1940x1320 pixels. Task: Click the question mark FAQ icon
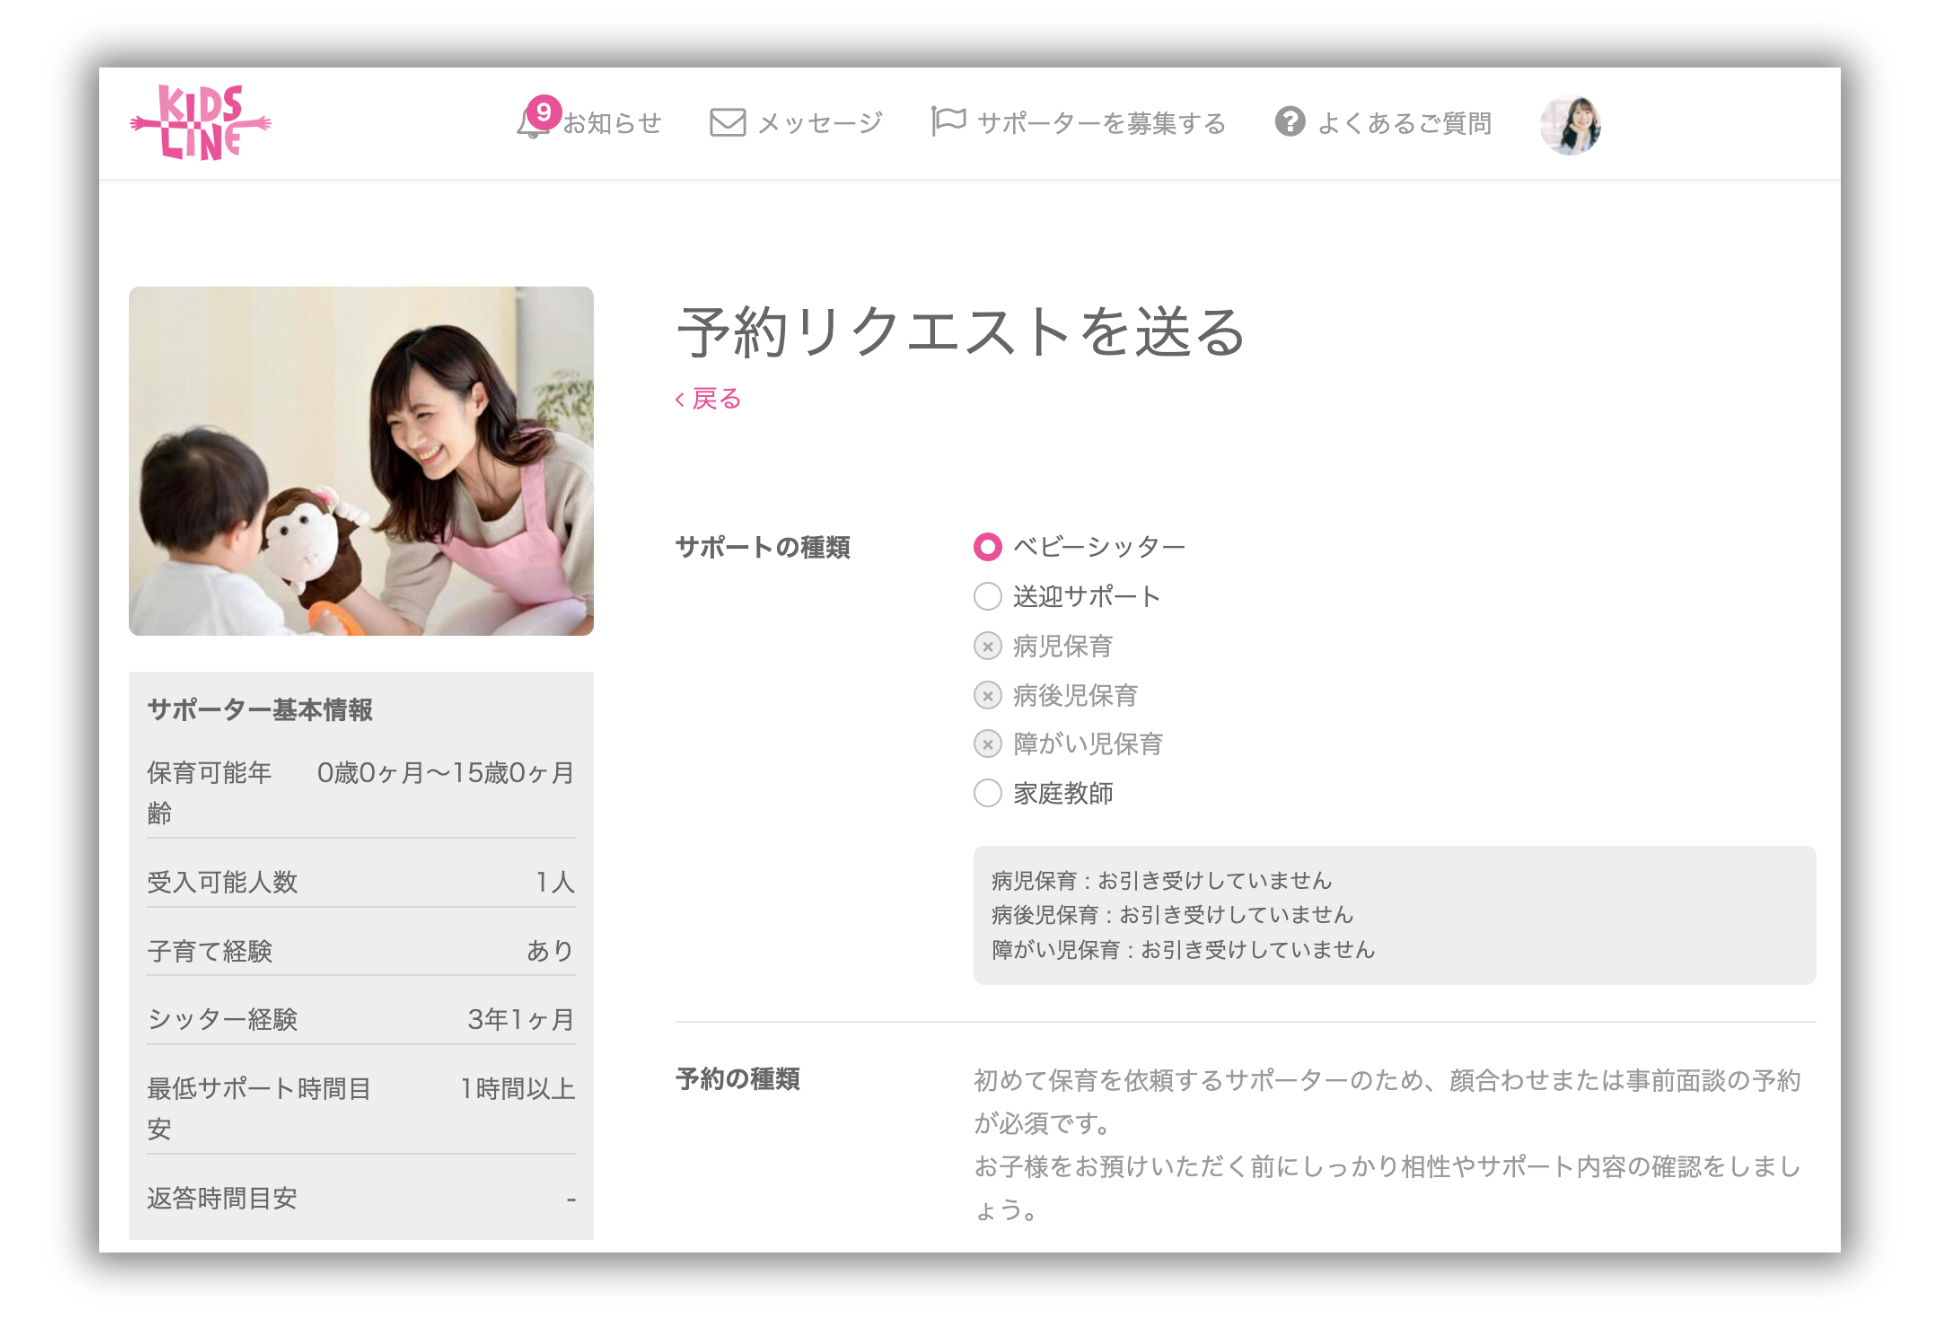pos(1289,122)
